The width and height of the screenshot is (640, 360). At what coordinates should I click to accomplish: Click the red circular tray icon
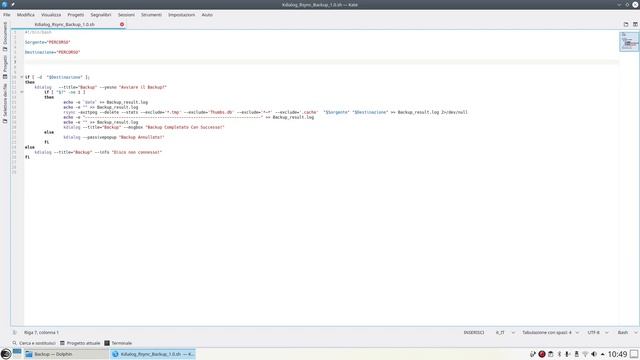542,354
